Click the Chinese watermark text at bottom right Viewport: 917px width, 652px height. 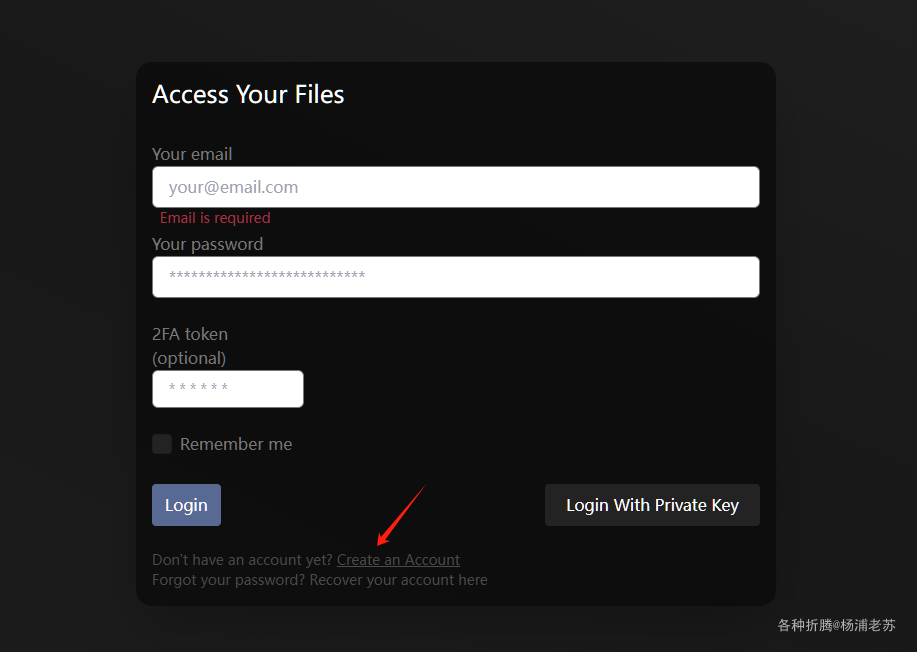tap(836, 625)
